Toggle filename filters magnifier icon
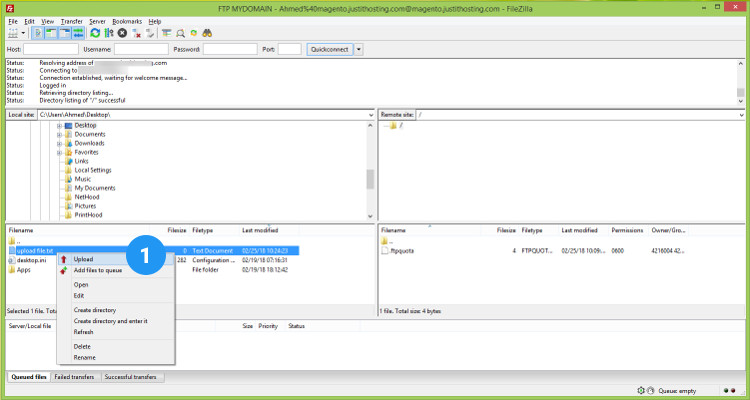750x400 pixels. click(x=180, y=33)
